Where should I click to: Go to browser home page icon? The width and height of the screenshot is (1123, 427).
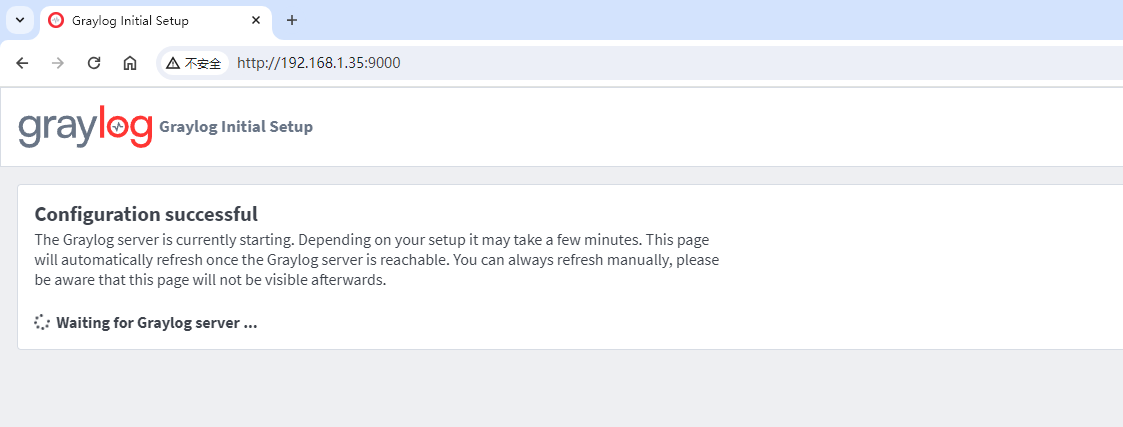130,63
